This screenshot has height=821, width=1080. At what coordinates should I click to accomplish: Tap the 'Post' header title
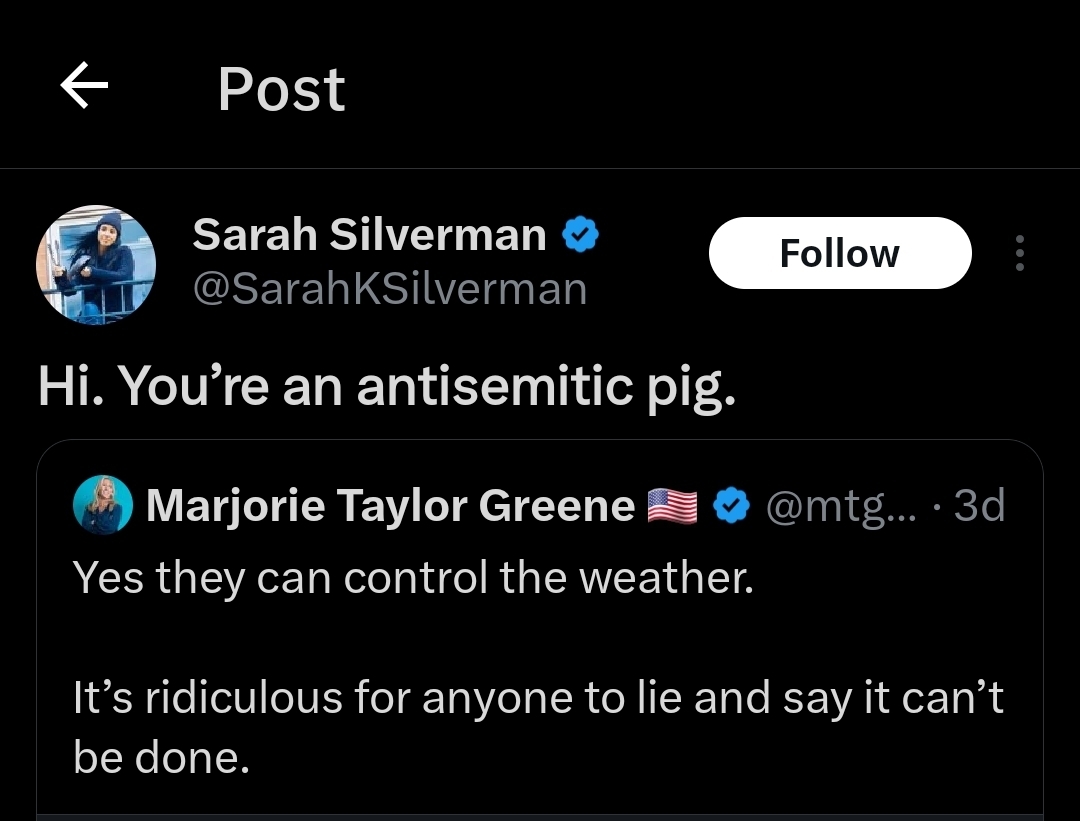click(x=281, y=89)
